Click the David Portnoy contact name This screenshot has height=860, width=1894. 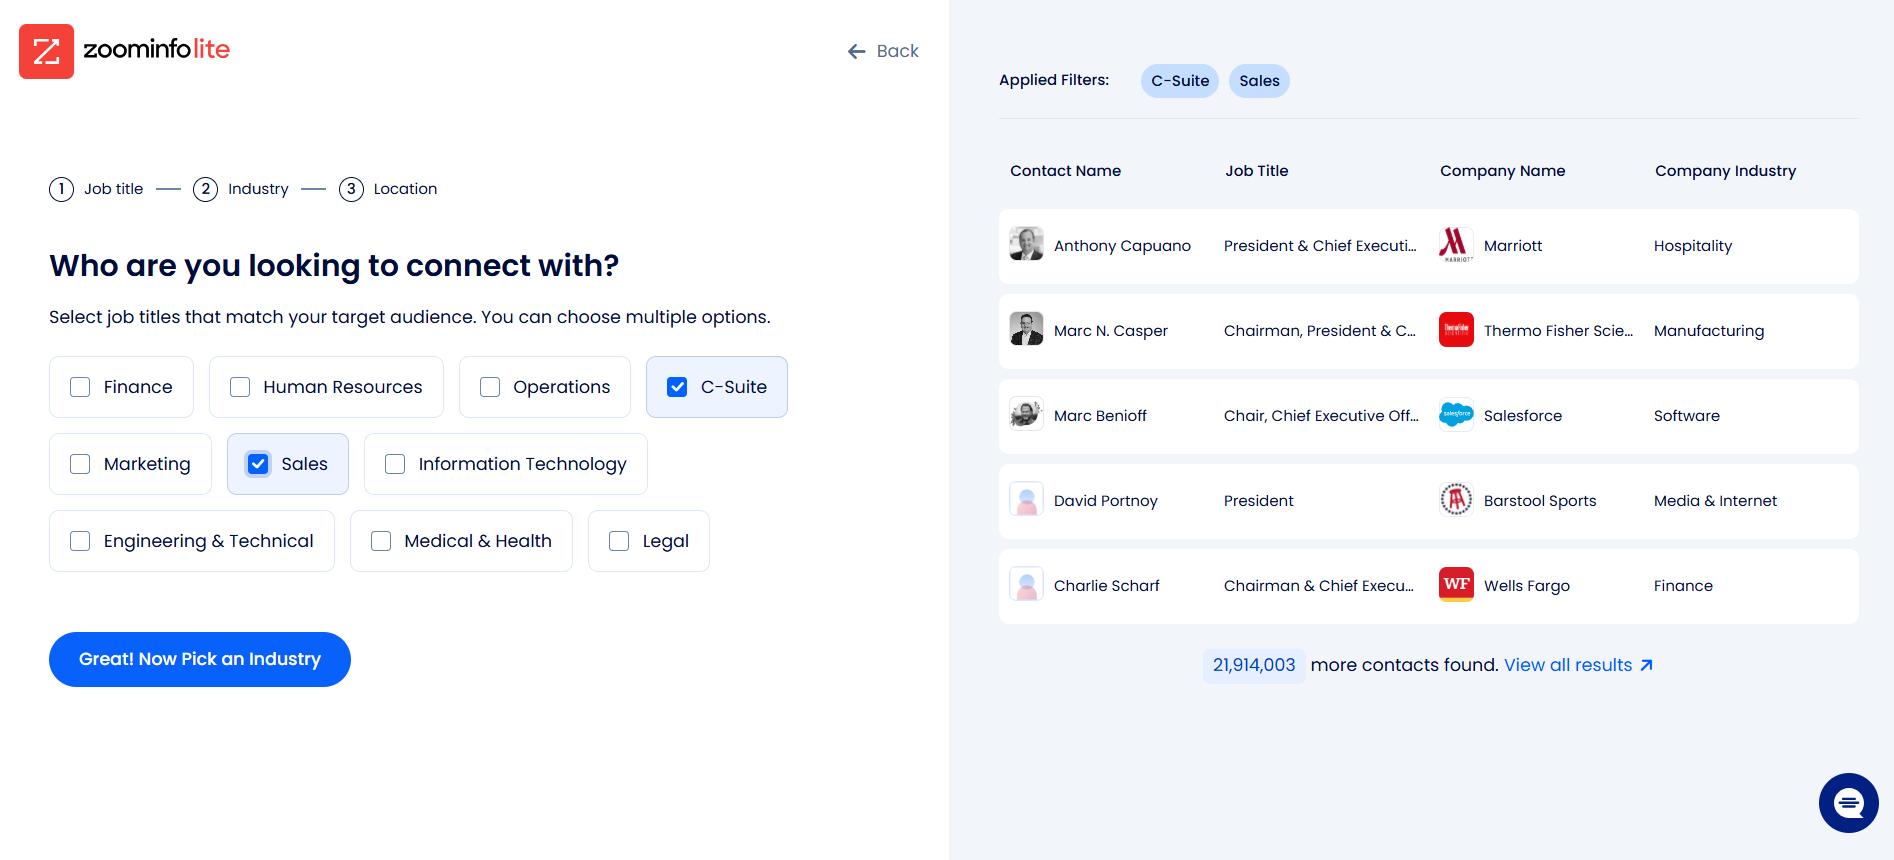pos(1106,501)
